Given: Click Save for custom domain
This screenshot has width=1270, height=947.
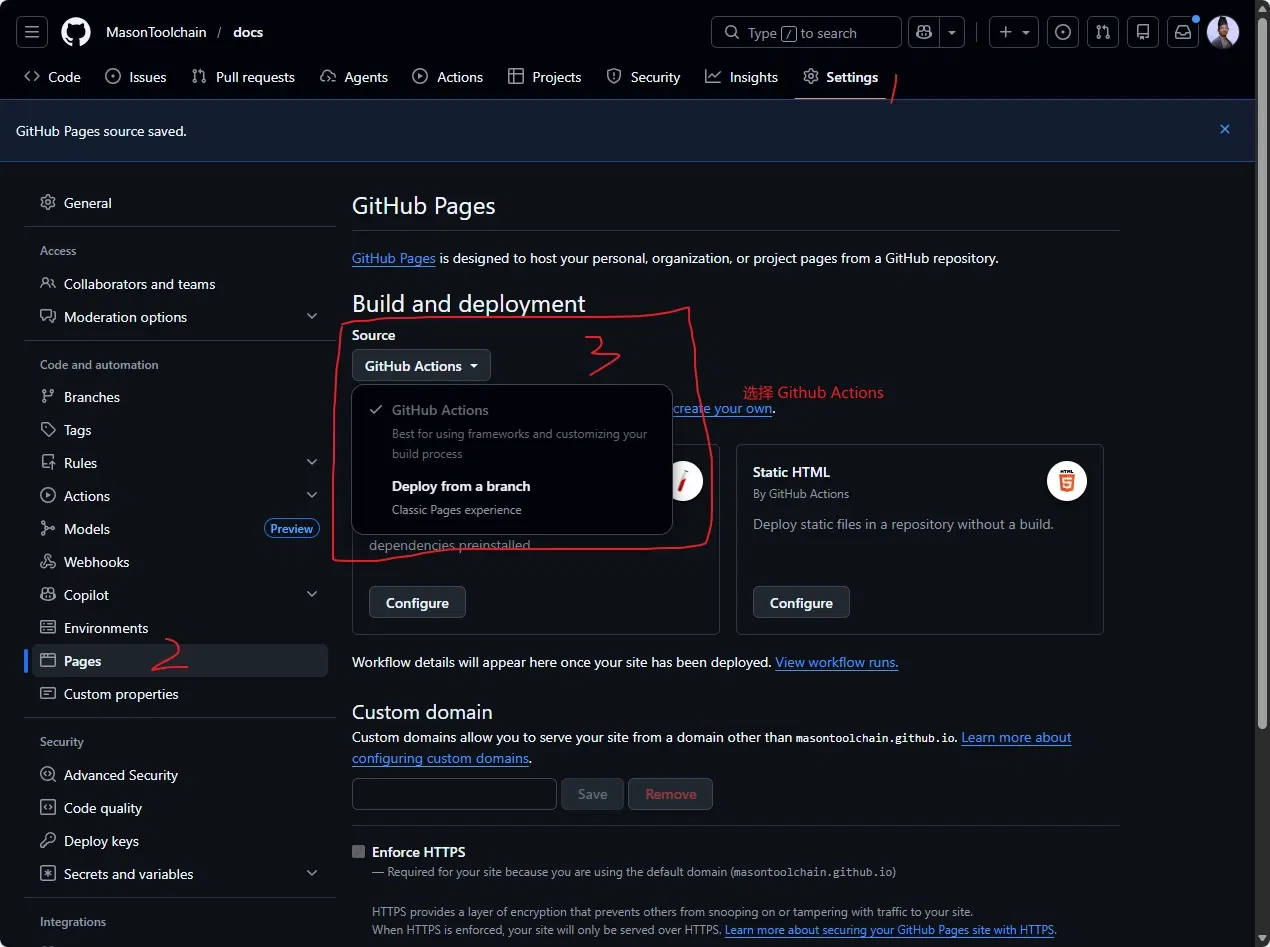Looking at the screenshot, I should [592, 794].
